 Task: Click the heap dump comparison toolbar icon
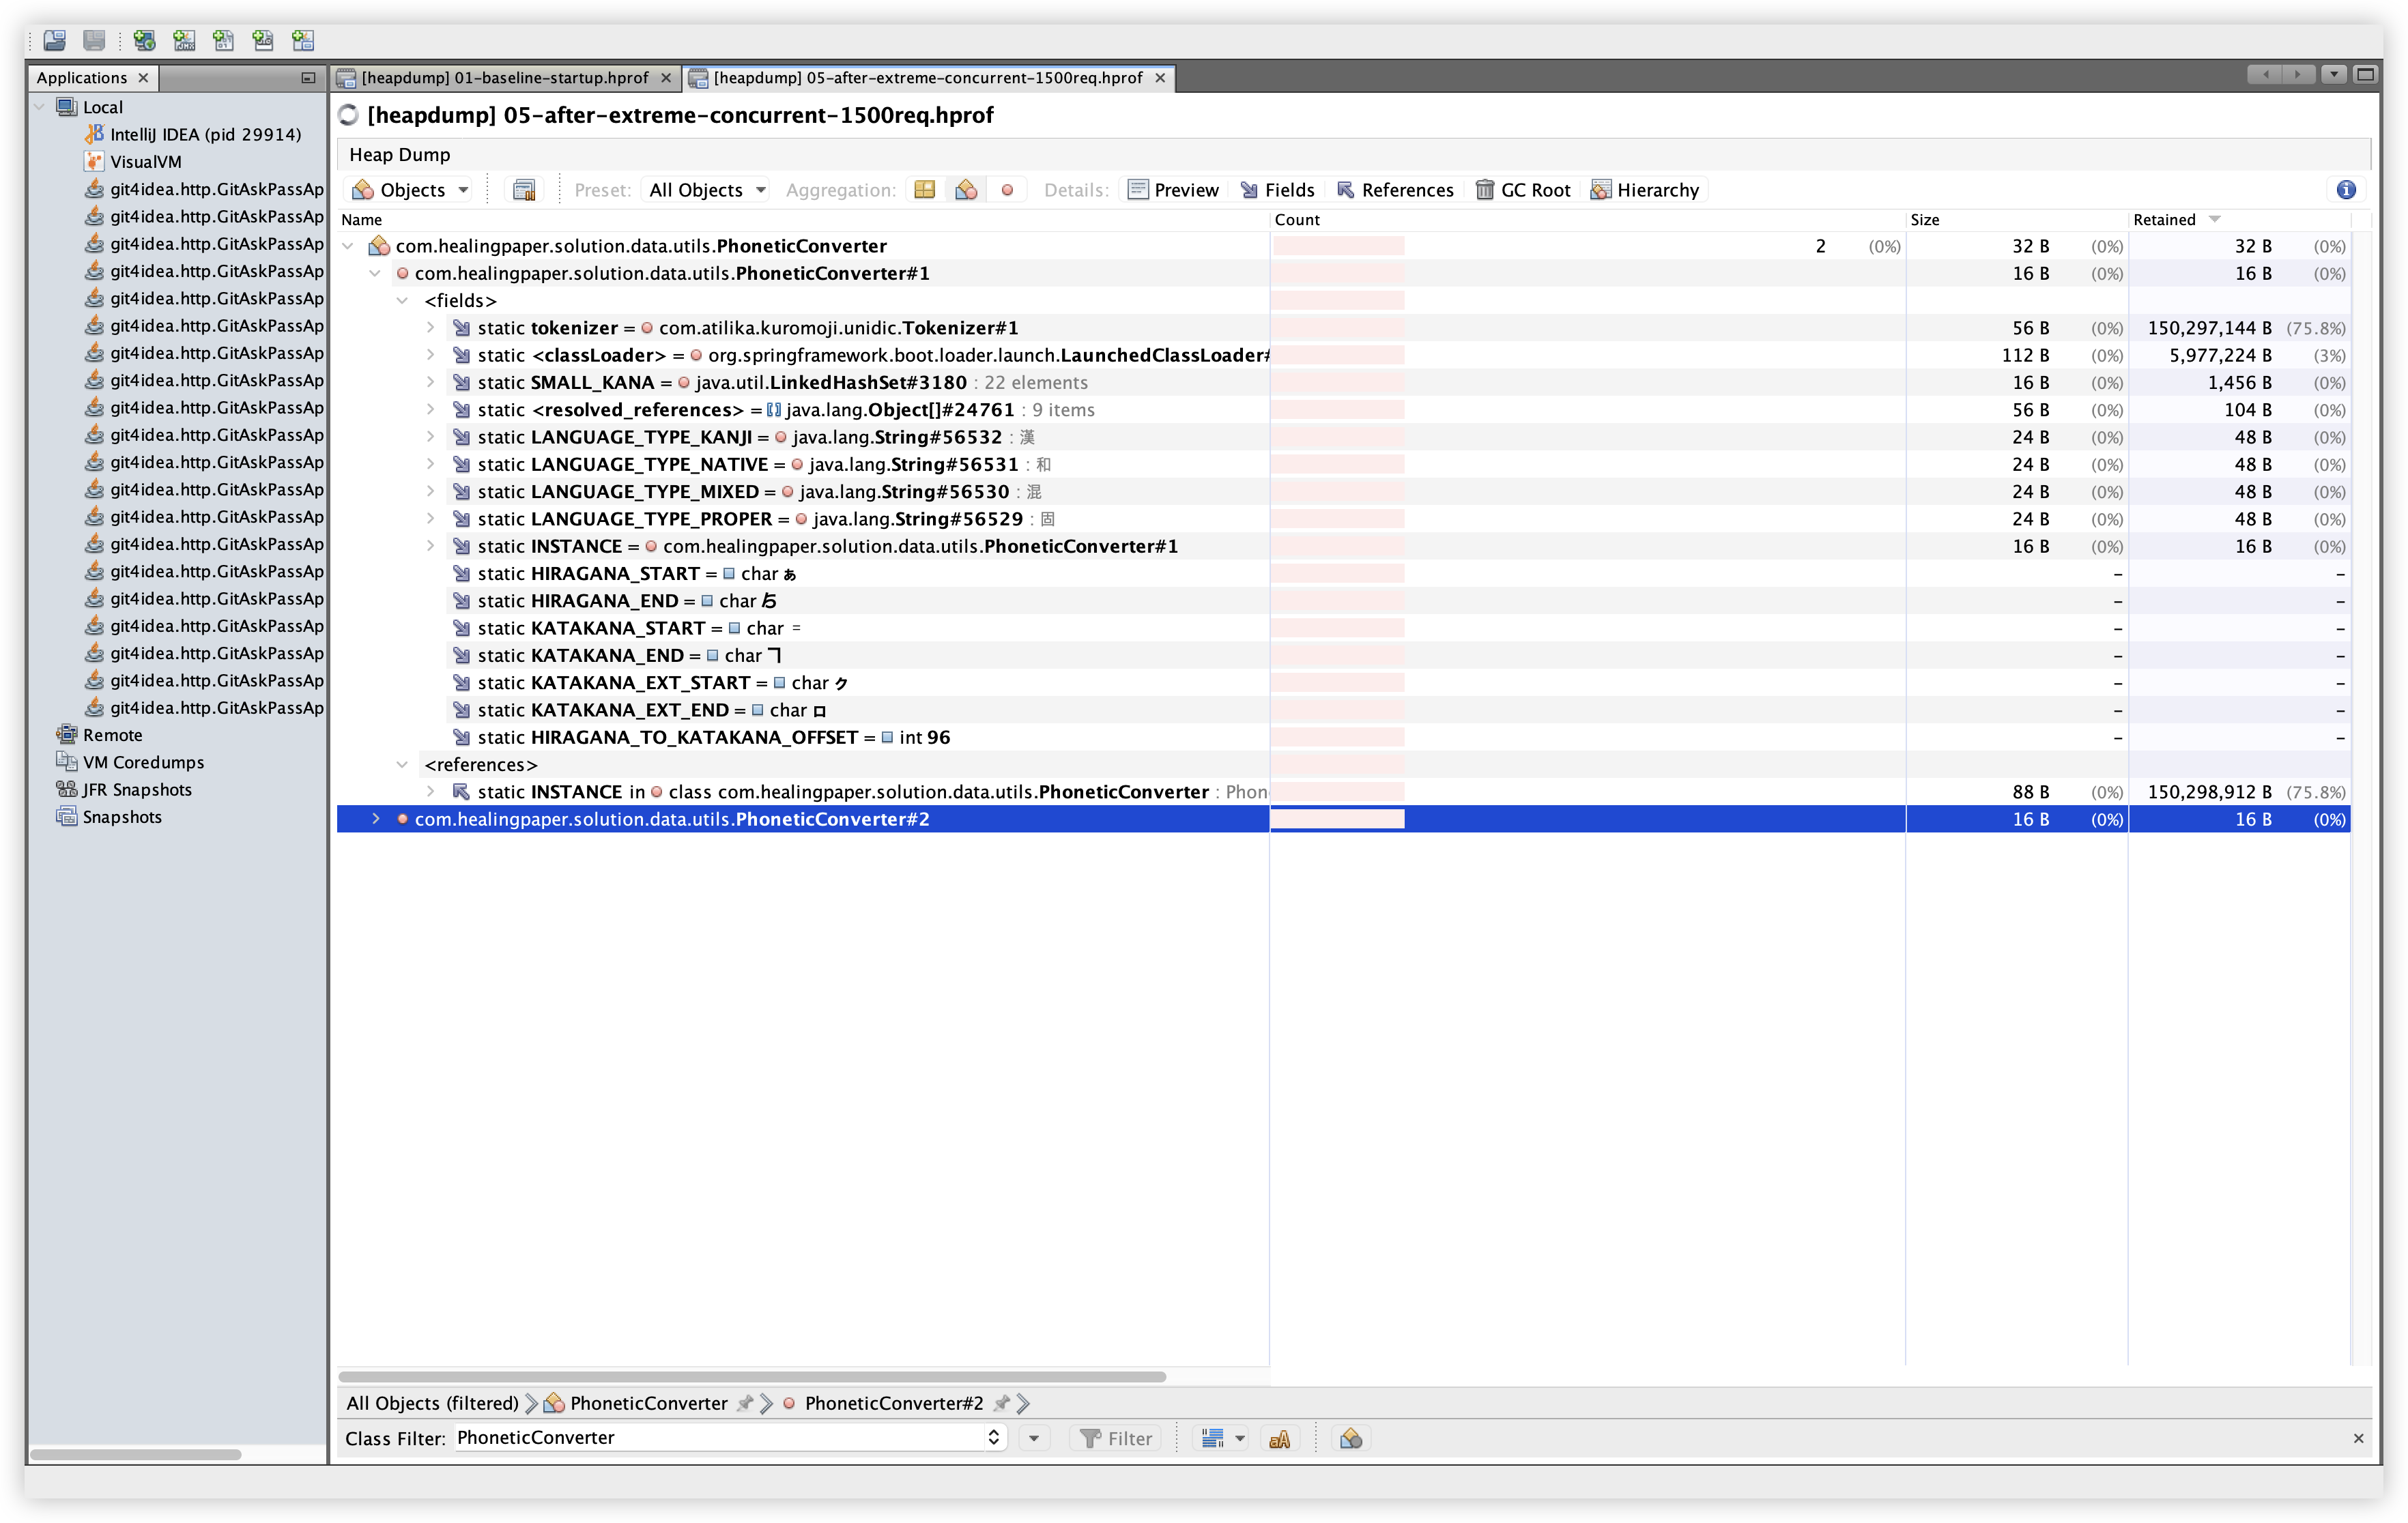click(524, 190)
